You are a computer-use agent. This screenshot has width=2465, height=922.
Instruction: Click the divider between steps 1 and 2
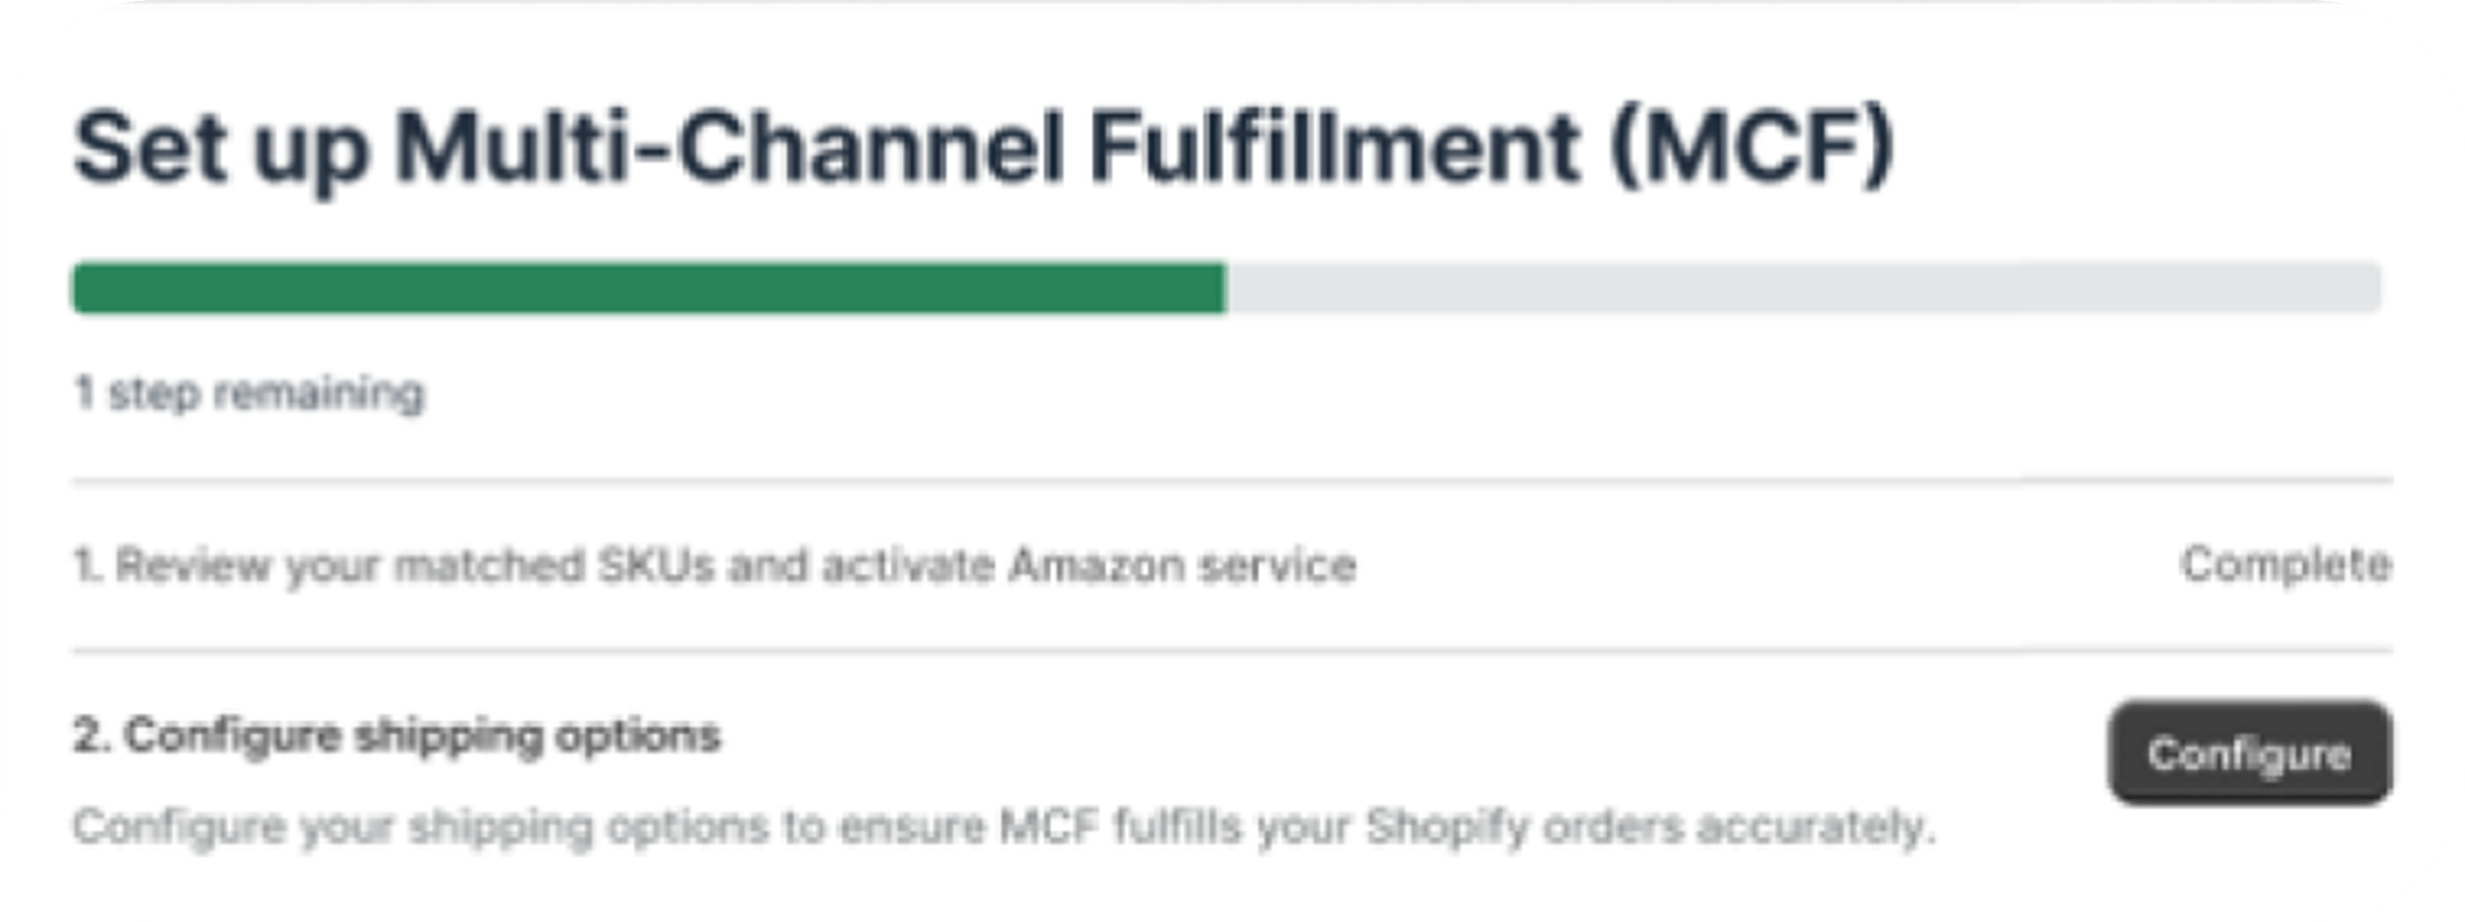pyautogui.click(x=1232, y=651)
